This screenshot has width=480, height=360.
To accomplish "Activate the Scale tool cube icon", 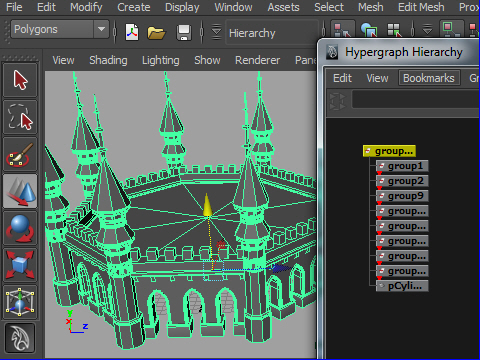I will (x=20, y=265).
